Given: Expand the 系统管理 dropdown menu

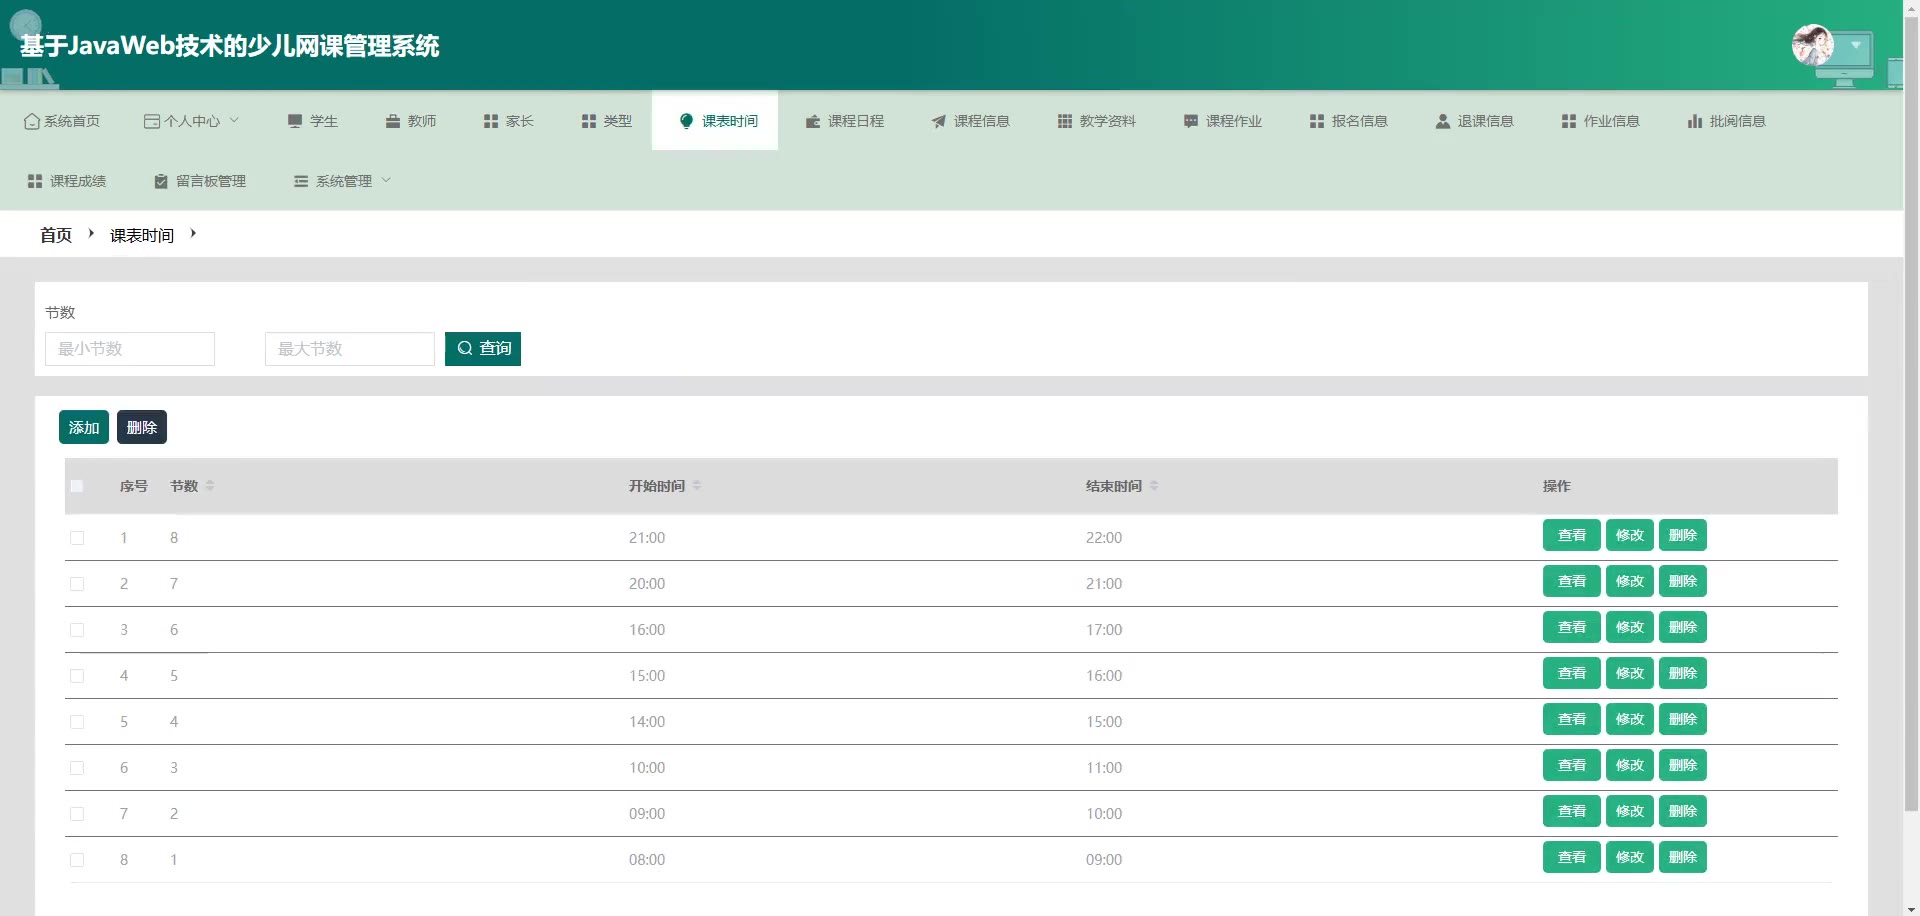Looking at the screenshot, I should tap(343, 181).
